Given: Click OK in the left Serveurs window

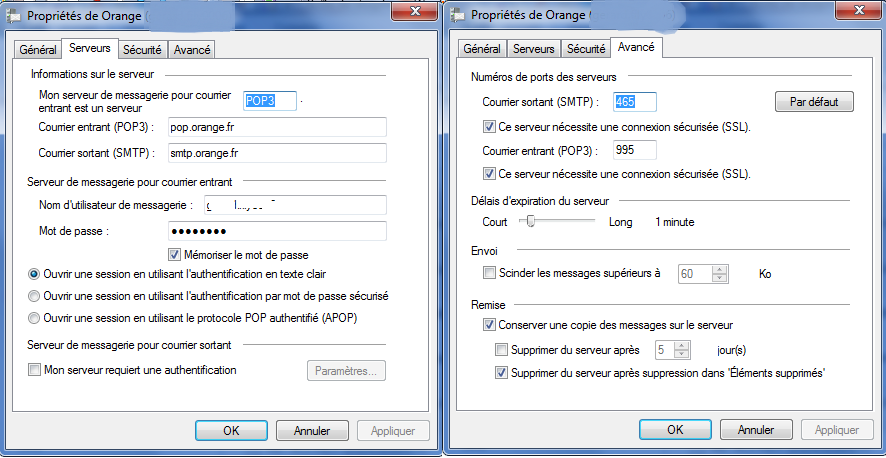Looking at the screenshot, I should 231,430.
